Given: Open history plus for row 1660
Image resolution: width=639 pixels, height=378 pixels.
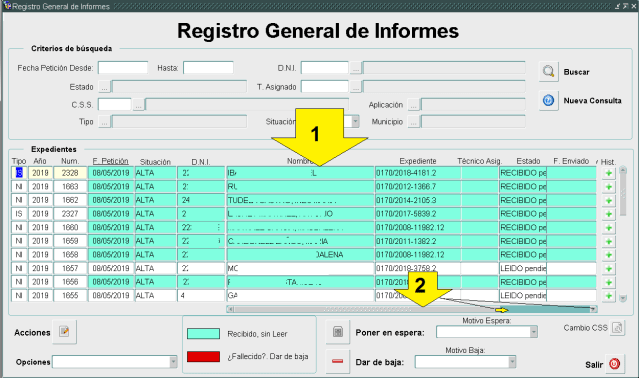Looking at the screenshot, I should coord(608,228).
